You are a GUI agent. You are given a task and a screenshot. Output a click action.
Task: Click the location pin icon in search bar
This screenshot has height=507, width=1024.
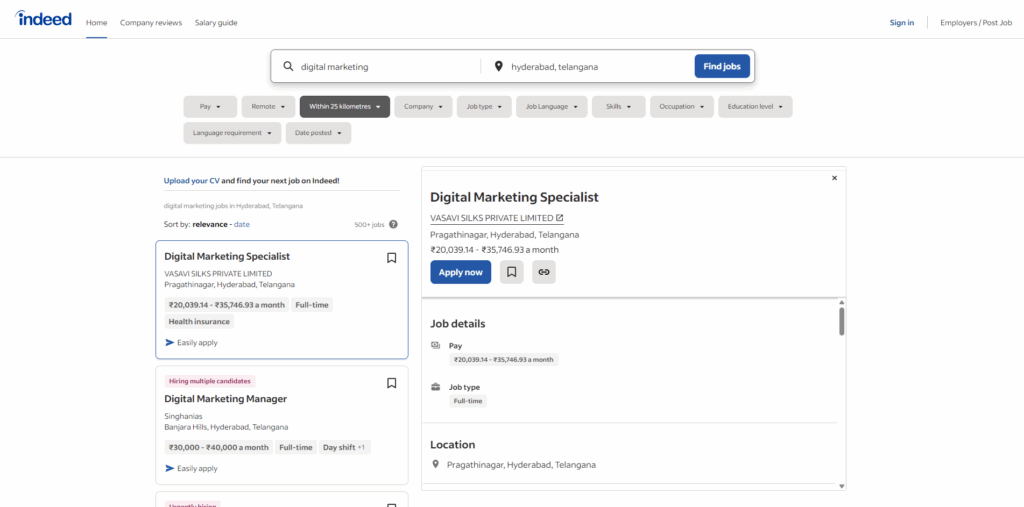coord(498,66)
